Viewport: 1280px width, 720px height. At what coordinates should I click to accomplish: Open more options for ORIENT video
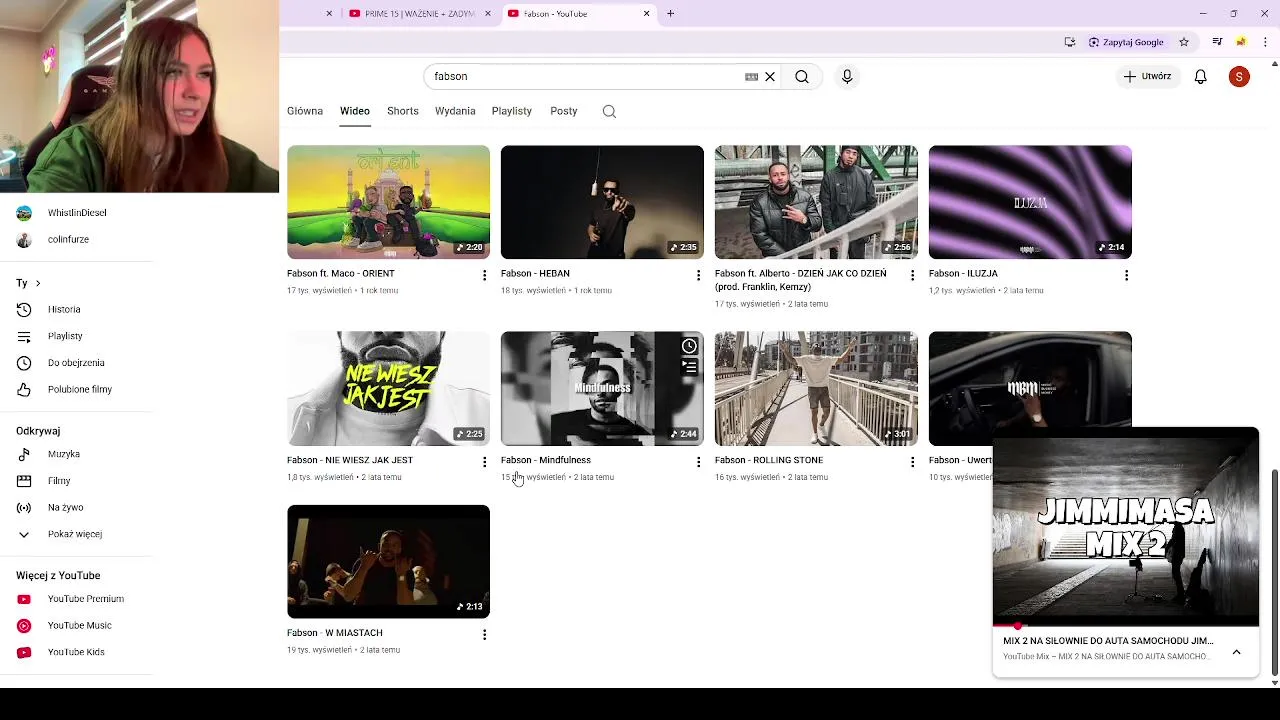[x=484, y=275]
